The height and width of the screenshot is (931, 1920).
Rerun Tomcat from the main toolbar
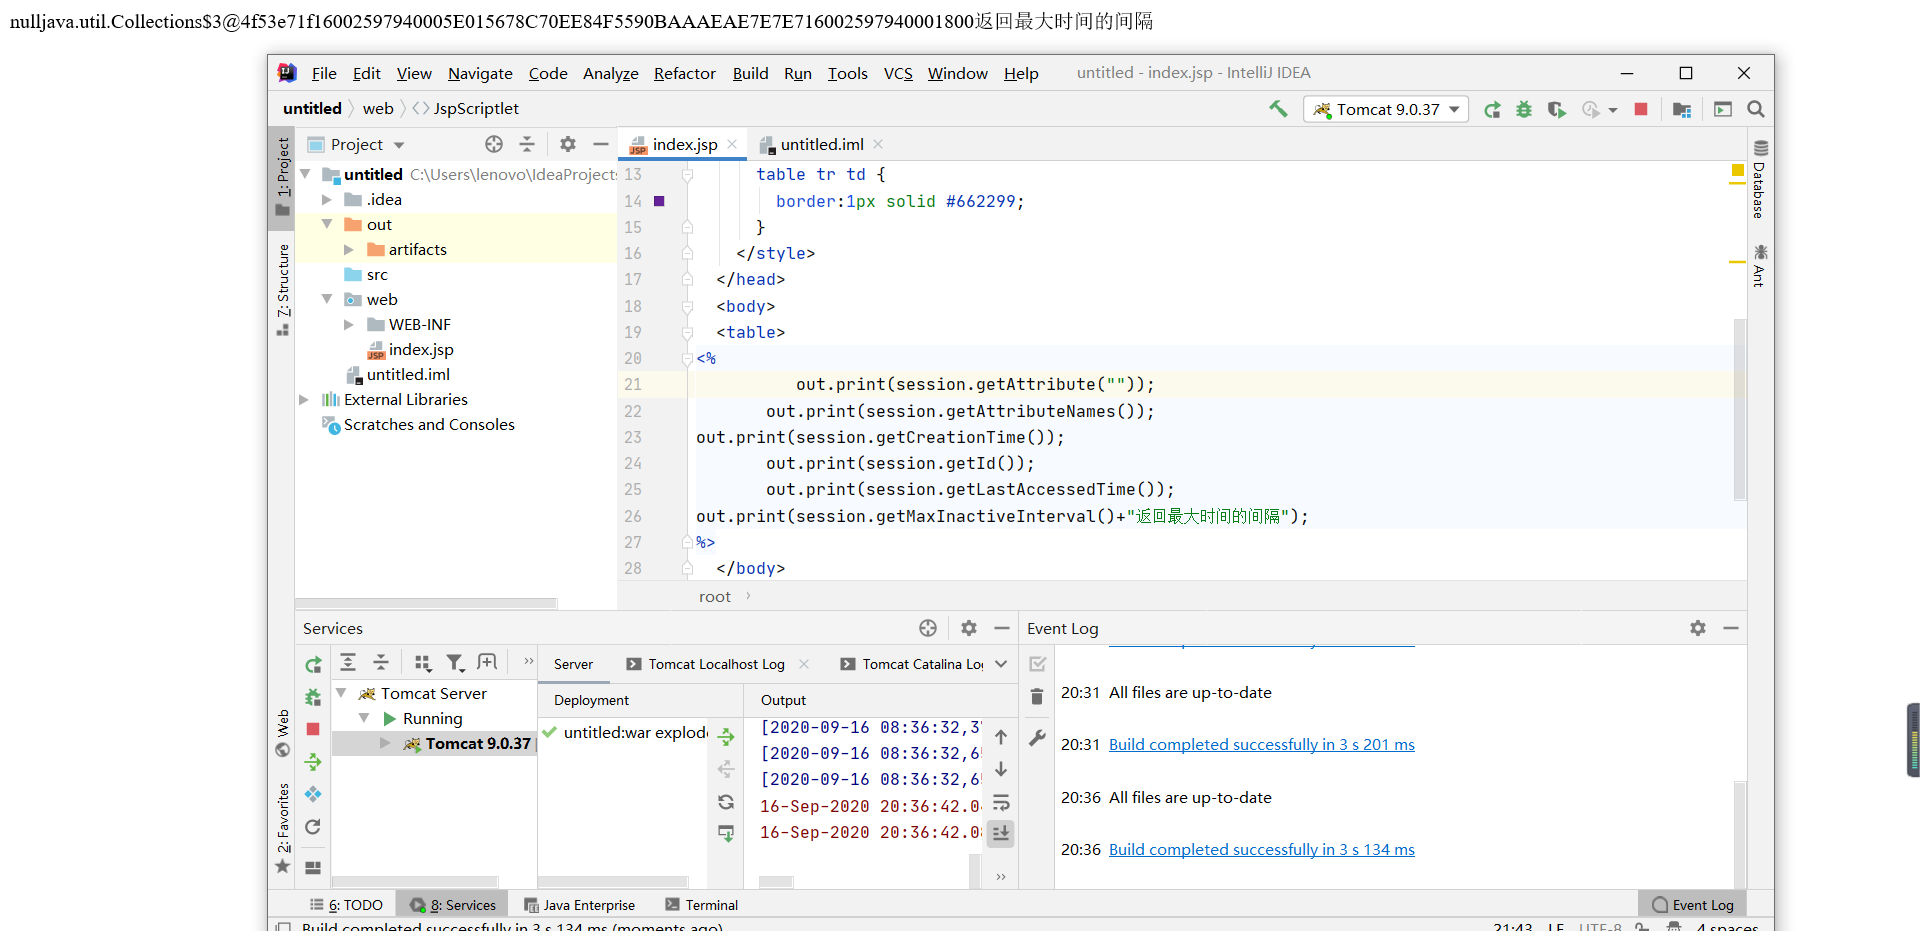1492,109
